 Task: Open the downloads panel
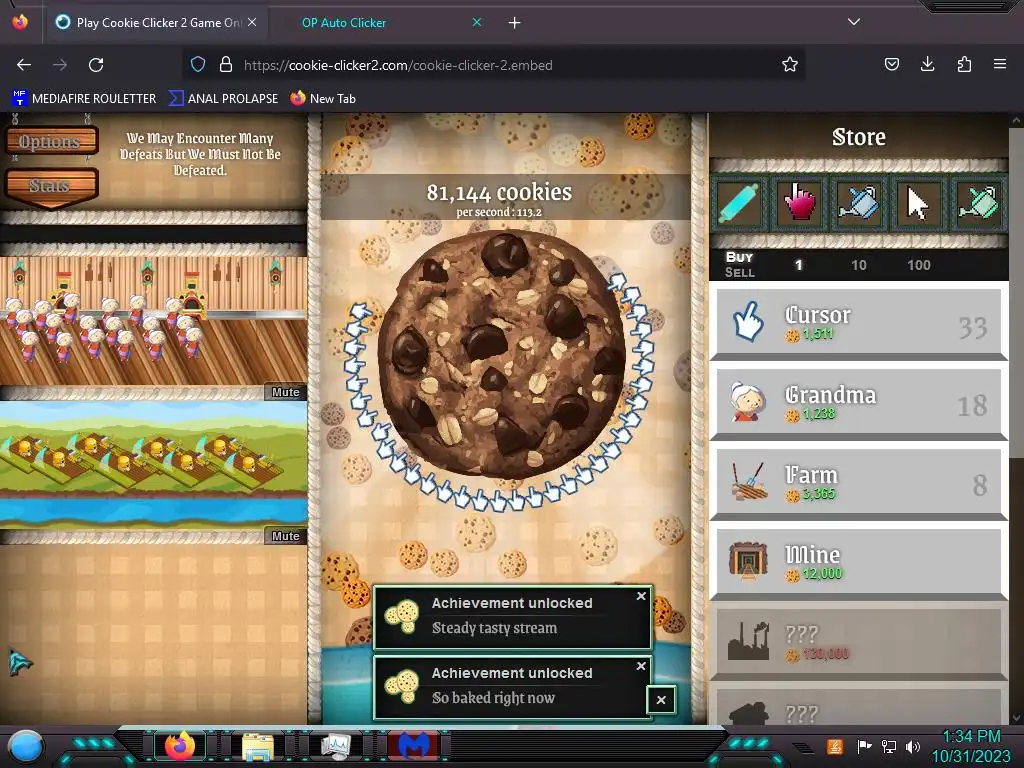[927, 64]
